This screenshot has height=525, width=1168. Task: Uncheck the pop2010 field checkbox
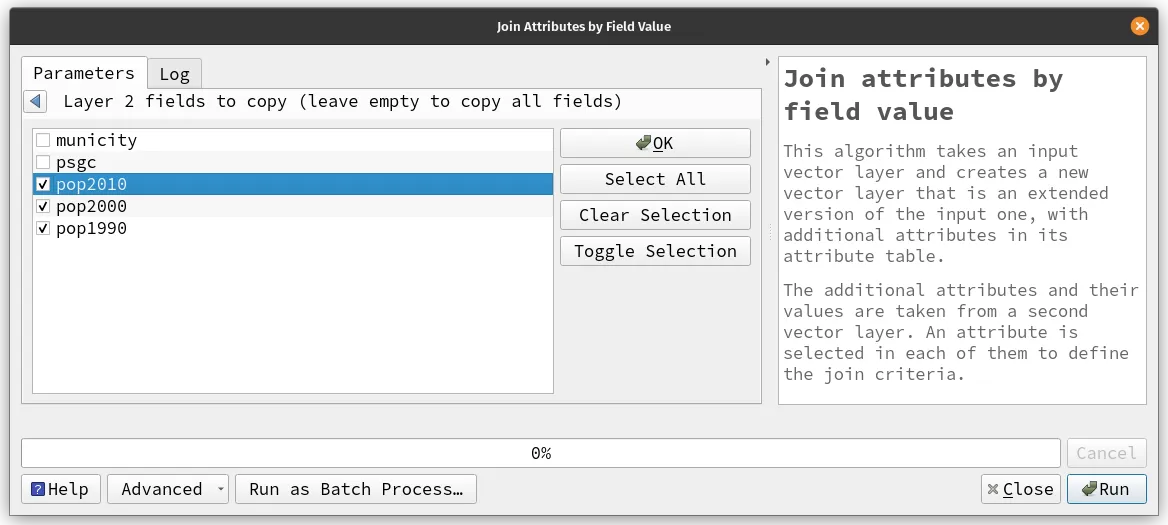pyautogui.click(x=43, y=185)
